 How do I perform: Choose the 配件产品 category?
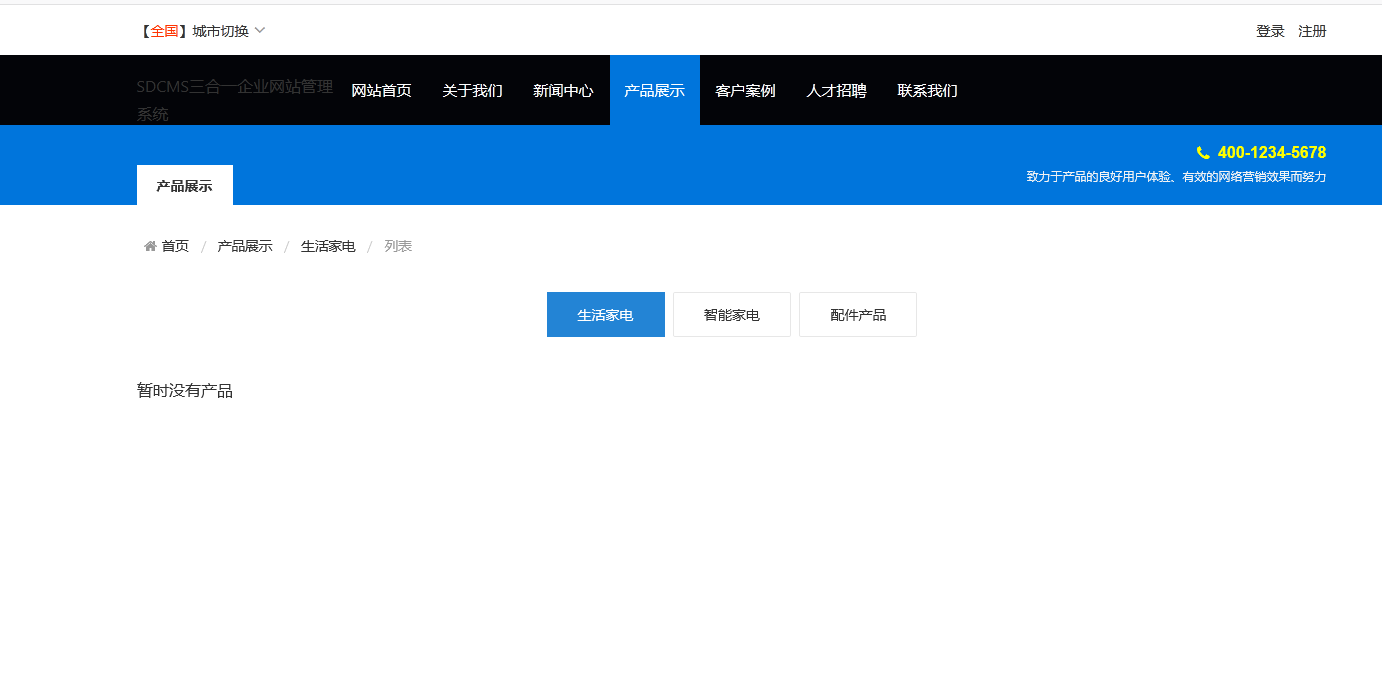[857, 314]
